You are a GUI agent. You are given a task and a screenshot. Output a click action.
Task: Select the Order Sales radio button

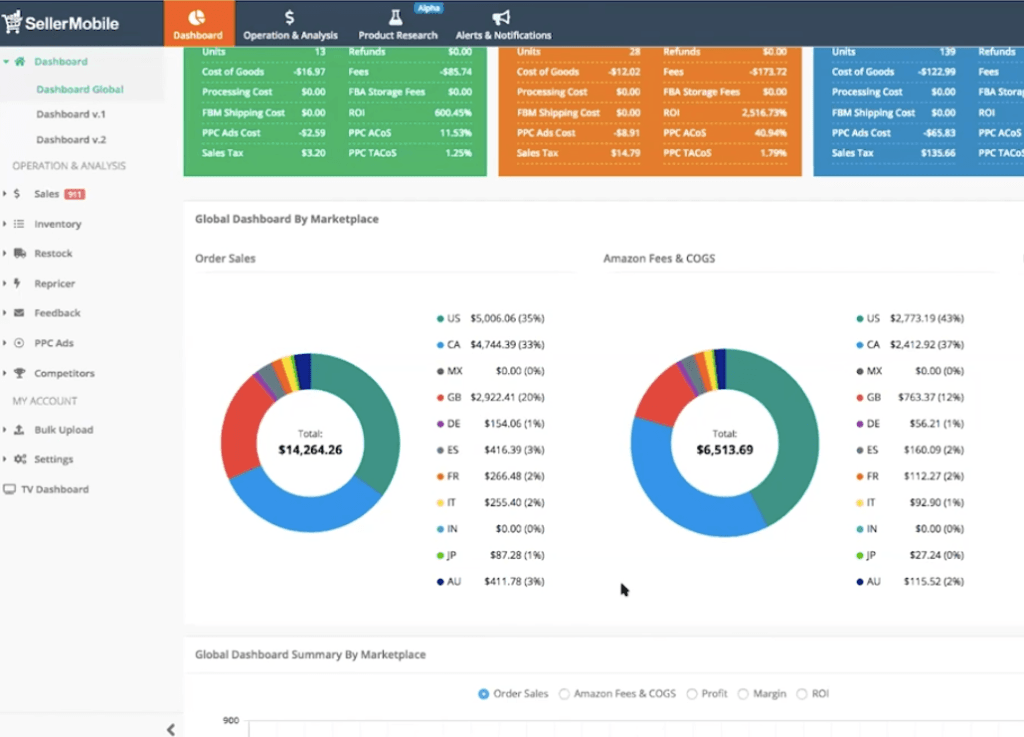click(483, 694)
